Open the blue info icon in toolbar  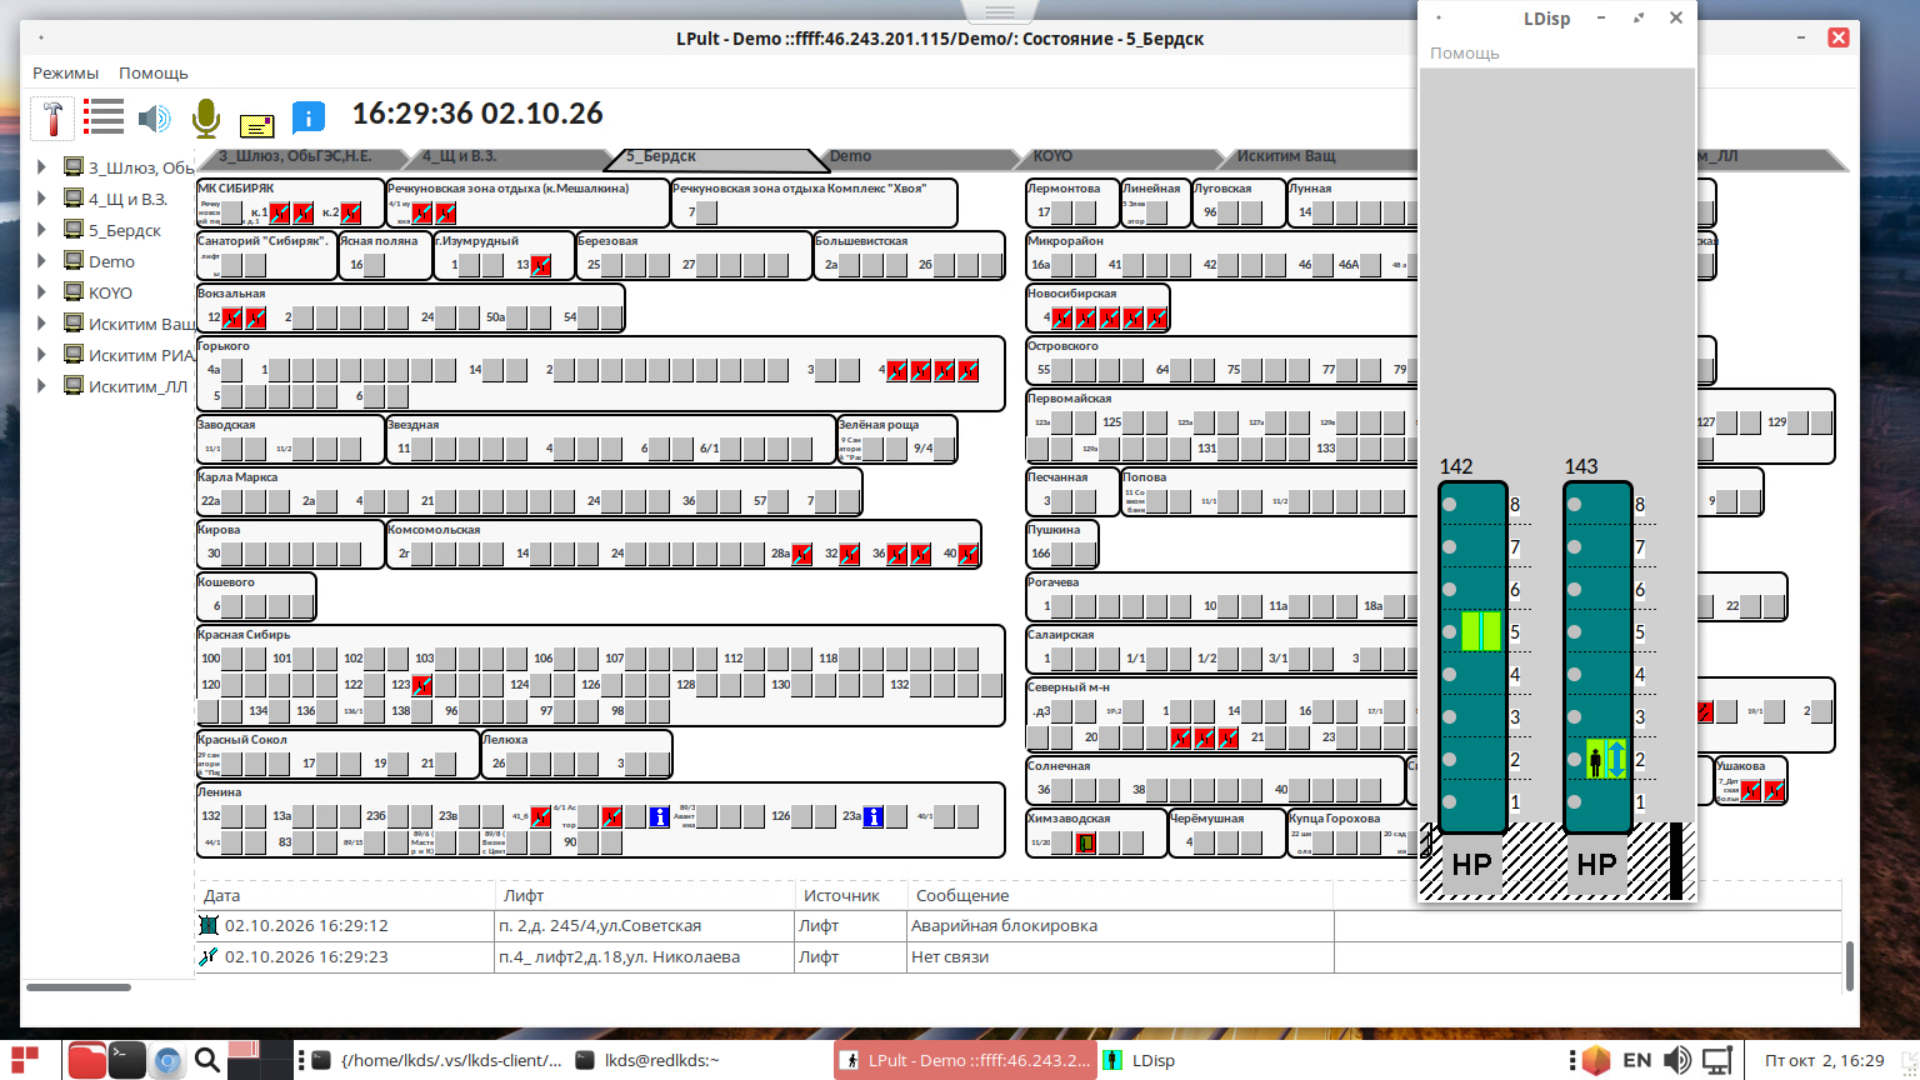[308, 118]
